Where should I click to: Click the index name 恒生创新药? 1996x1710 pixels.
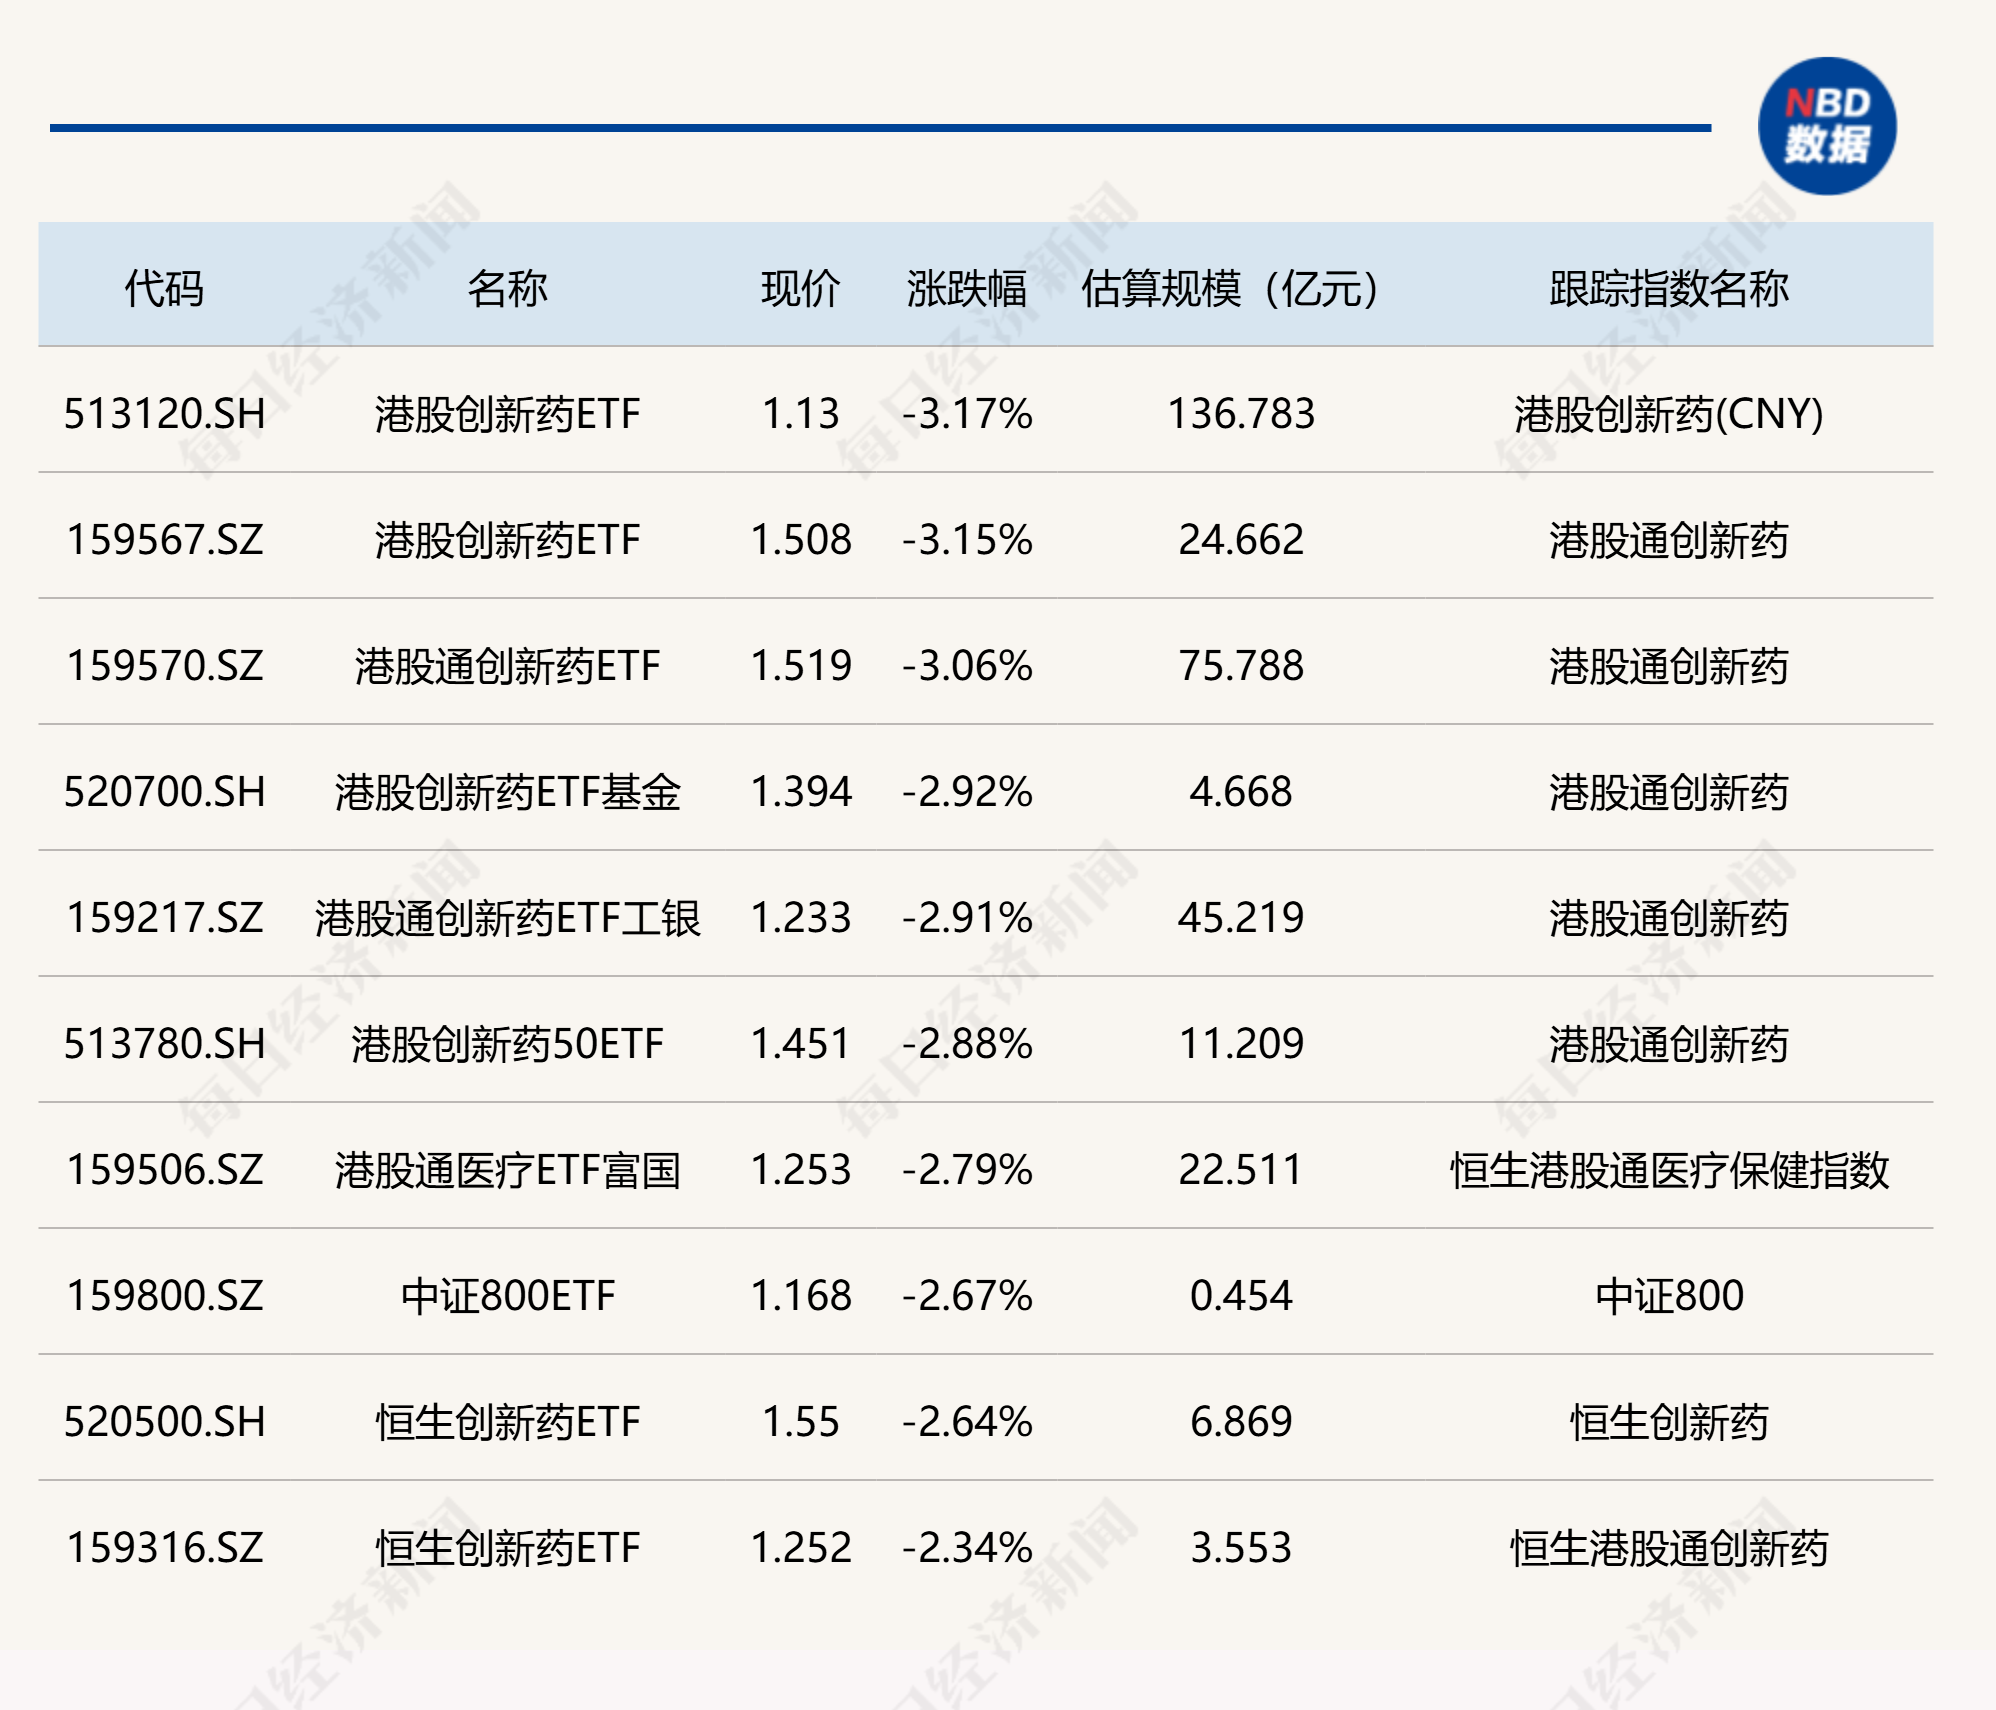pos(1669,1421)
